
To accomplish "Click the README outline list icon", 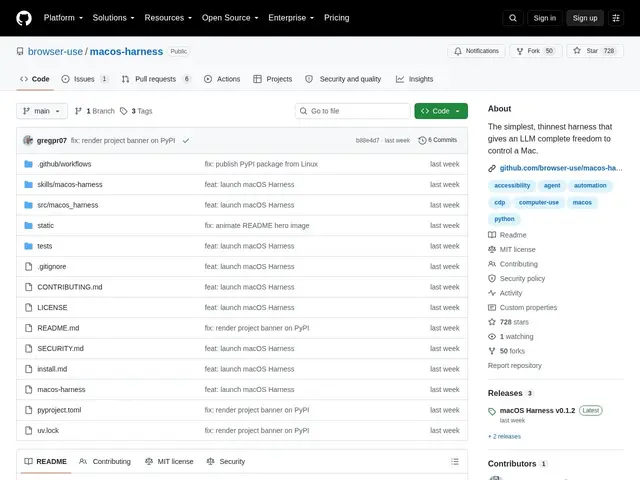I will click(455, 462).
